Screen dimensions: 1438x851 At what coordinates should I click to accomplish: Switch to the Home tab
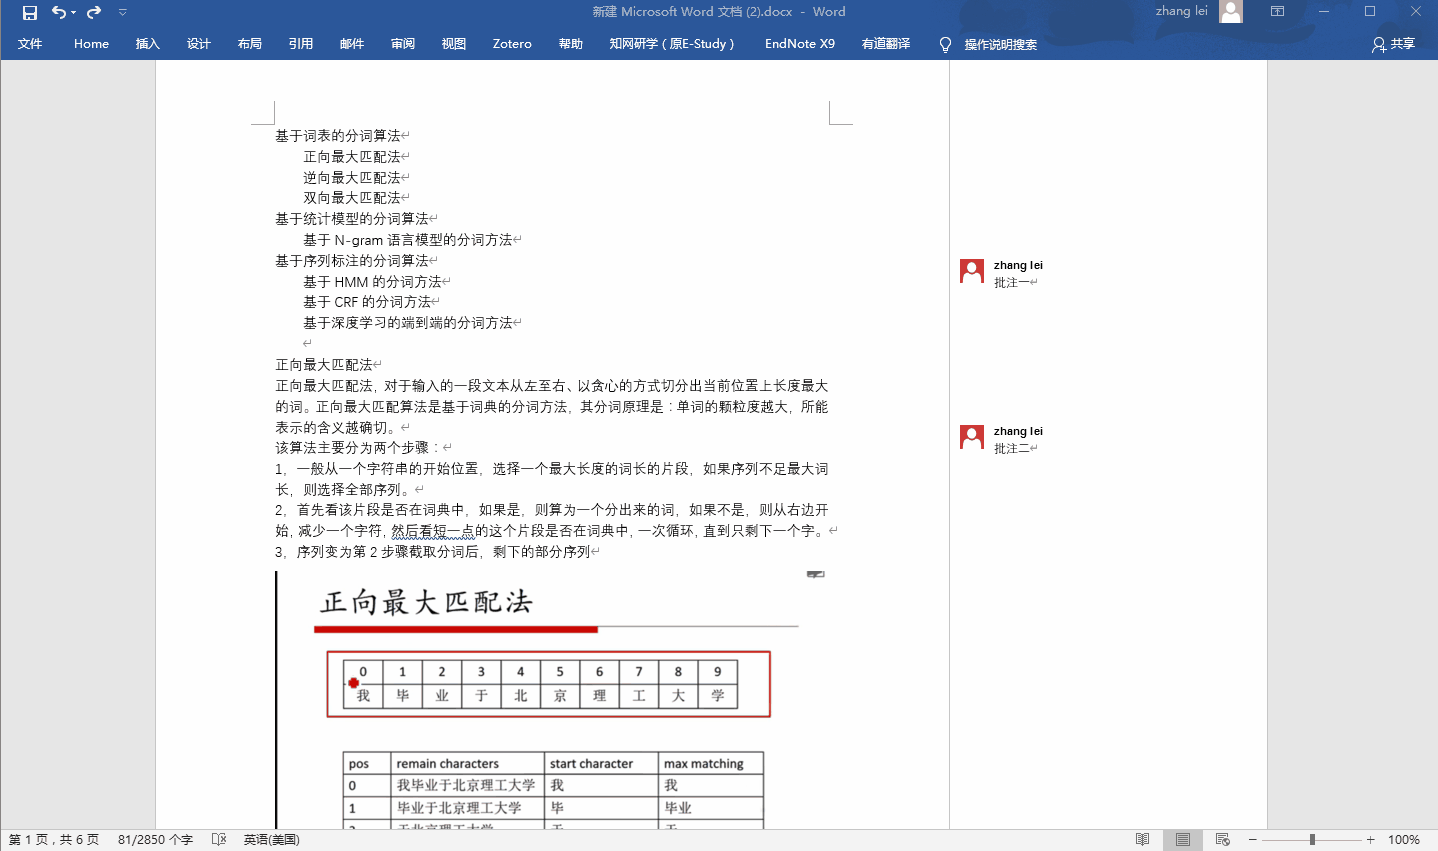tap(91, 44)
